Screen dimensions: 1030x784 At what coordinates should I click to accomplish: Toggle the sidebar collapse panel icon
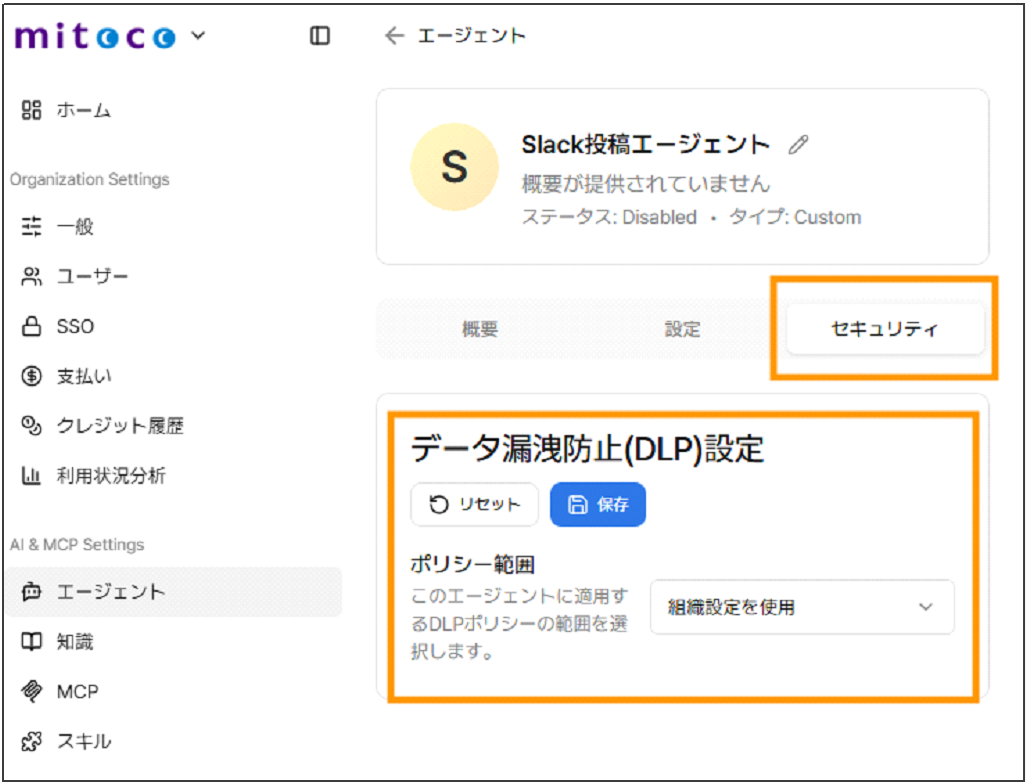coord(319,35)
